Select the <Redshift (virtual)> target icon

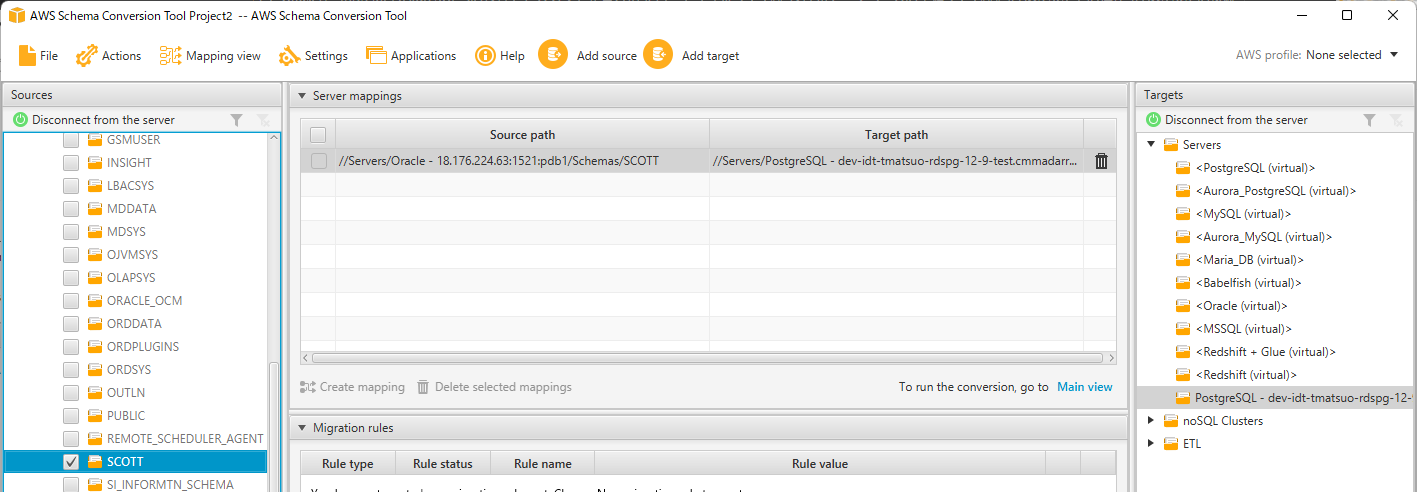tap(1184, 375)
